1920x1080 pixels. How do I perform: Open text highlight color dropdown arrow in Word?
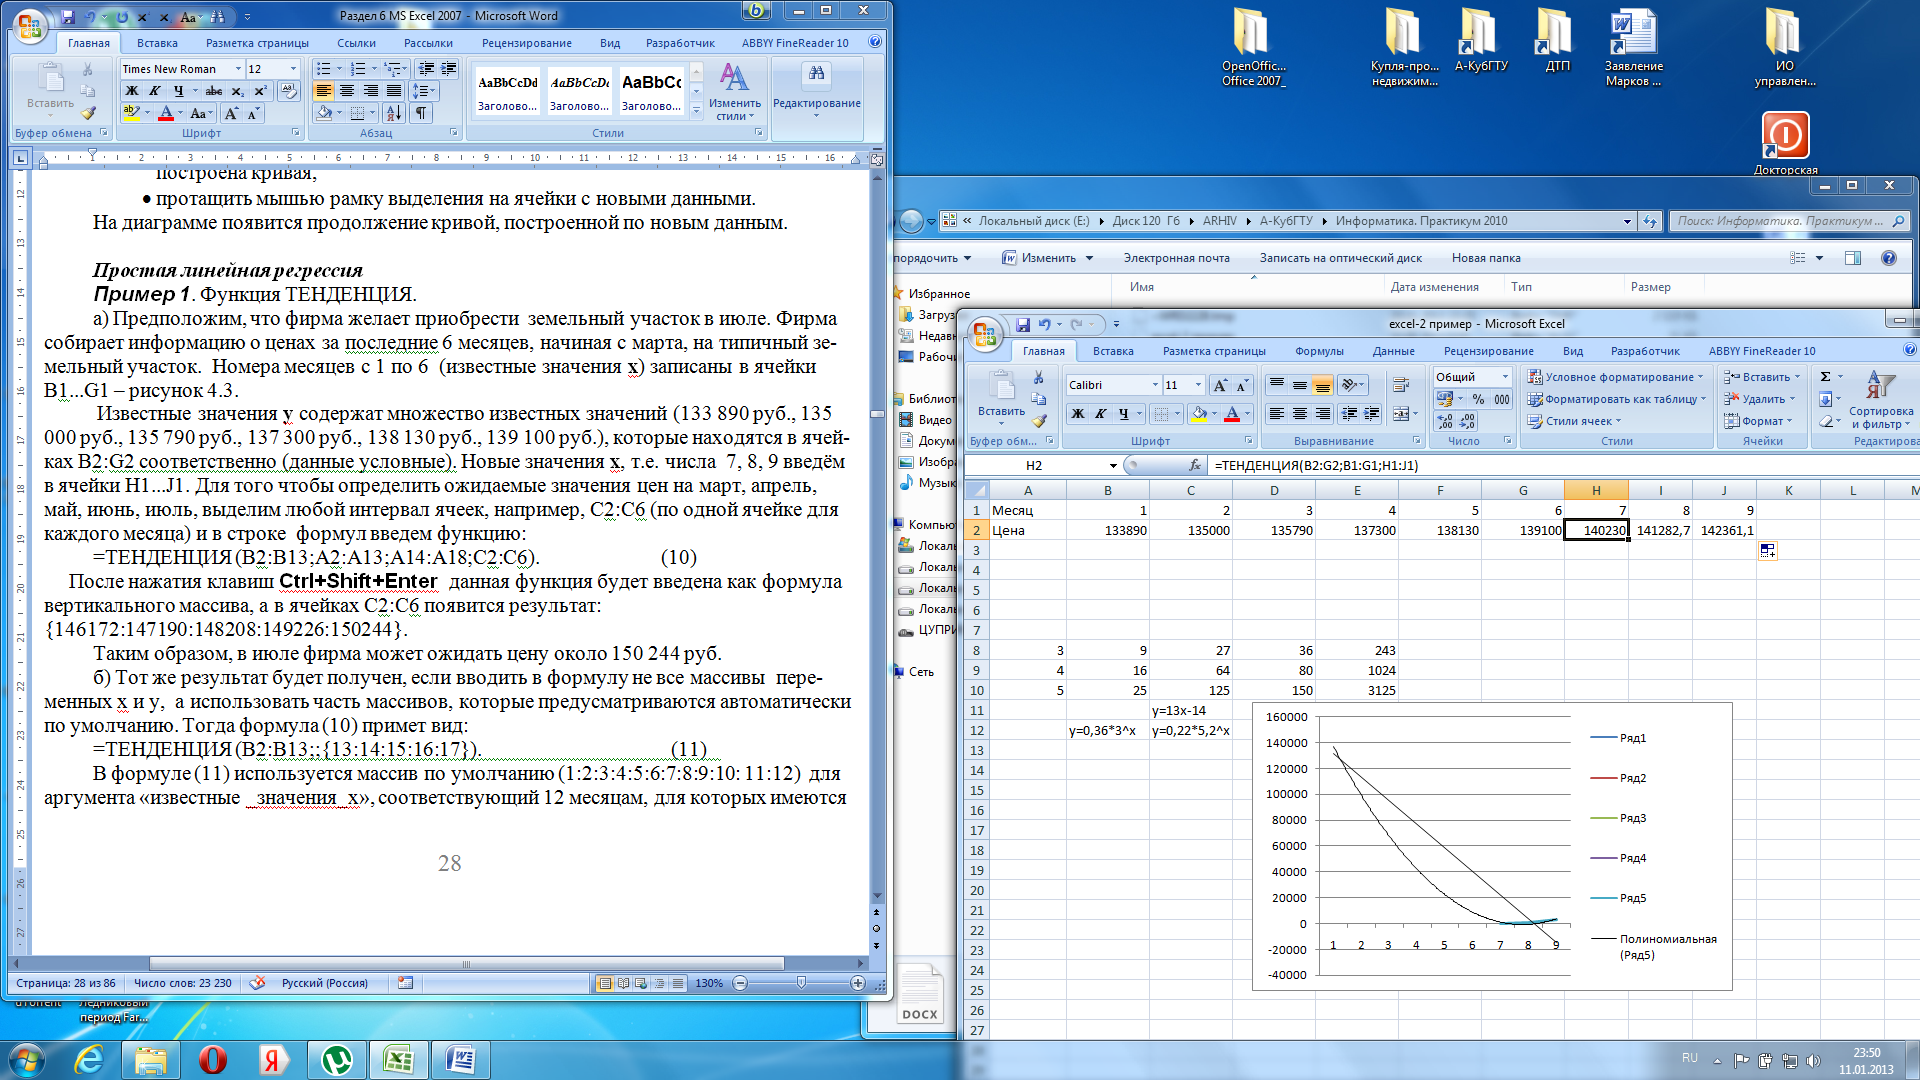pos(146,113)
